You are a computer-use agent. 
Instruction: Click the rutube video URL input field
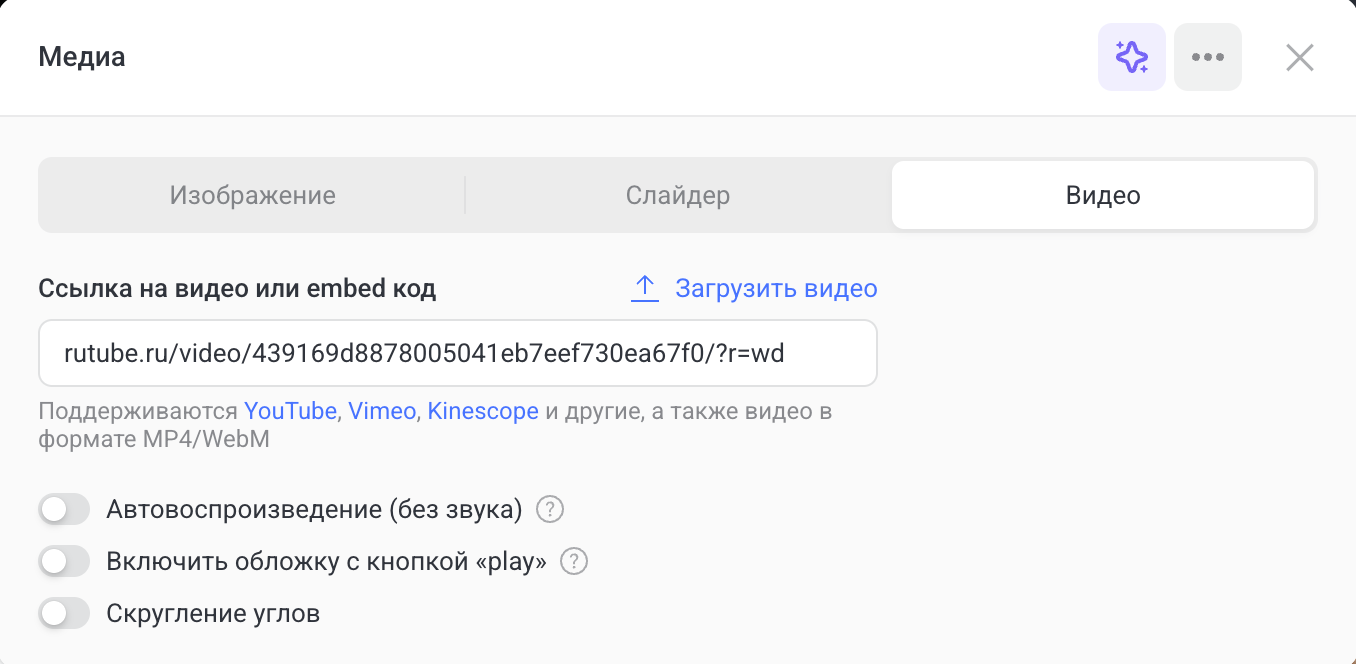[457, 352]
